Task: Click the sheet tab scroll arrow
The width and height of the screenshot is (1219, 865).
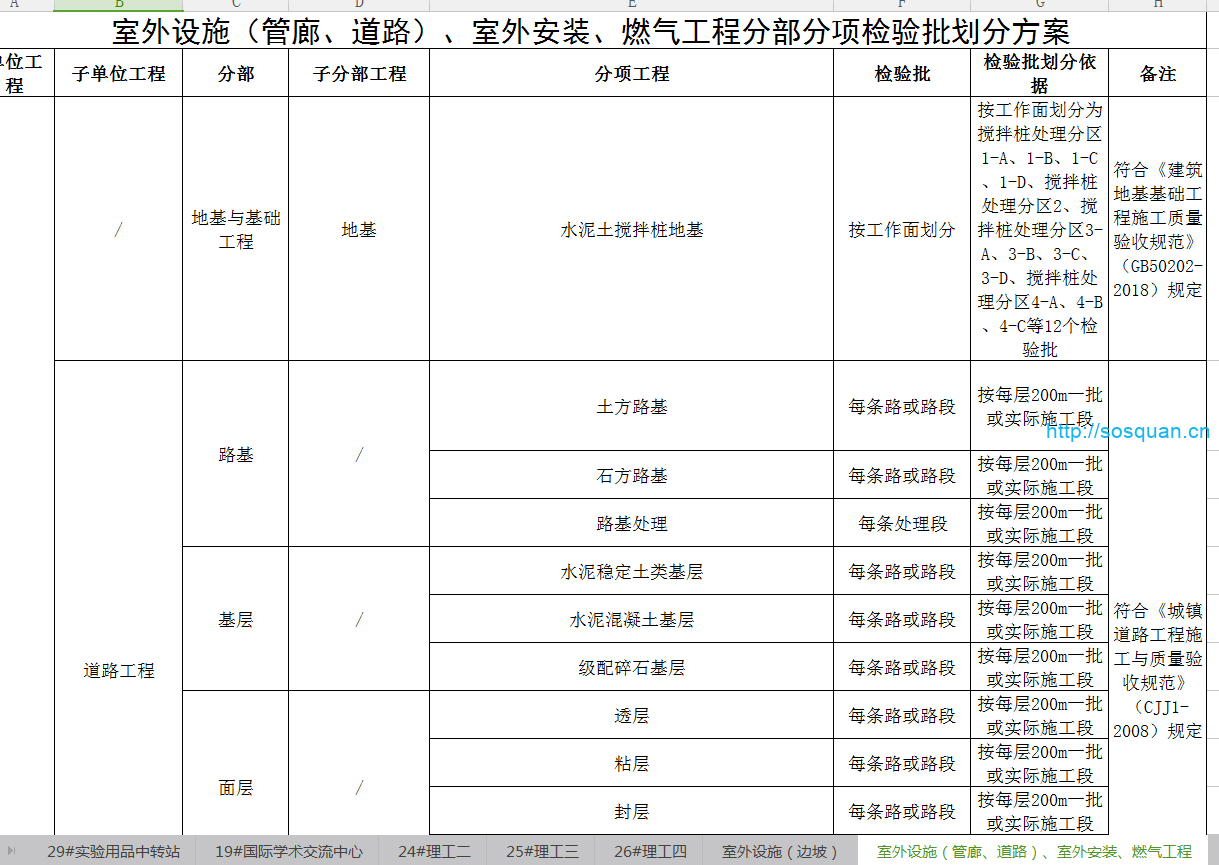Action: click(12, 852)
